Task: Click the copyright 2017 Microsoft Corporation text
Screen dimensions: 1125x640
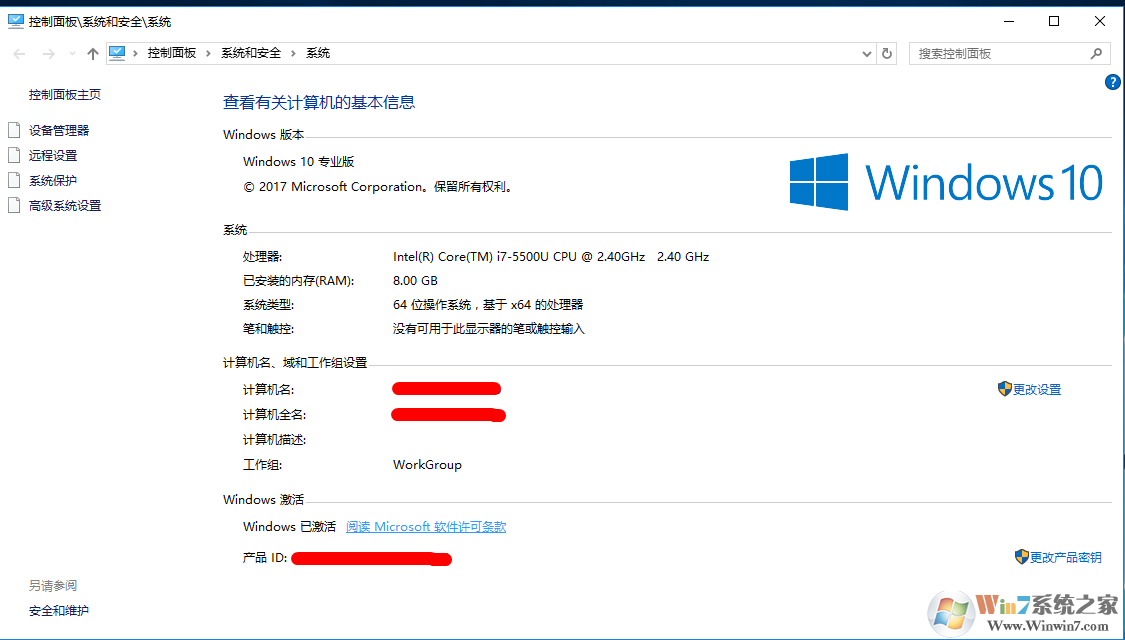Action: [379, 187]
